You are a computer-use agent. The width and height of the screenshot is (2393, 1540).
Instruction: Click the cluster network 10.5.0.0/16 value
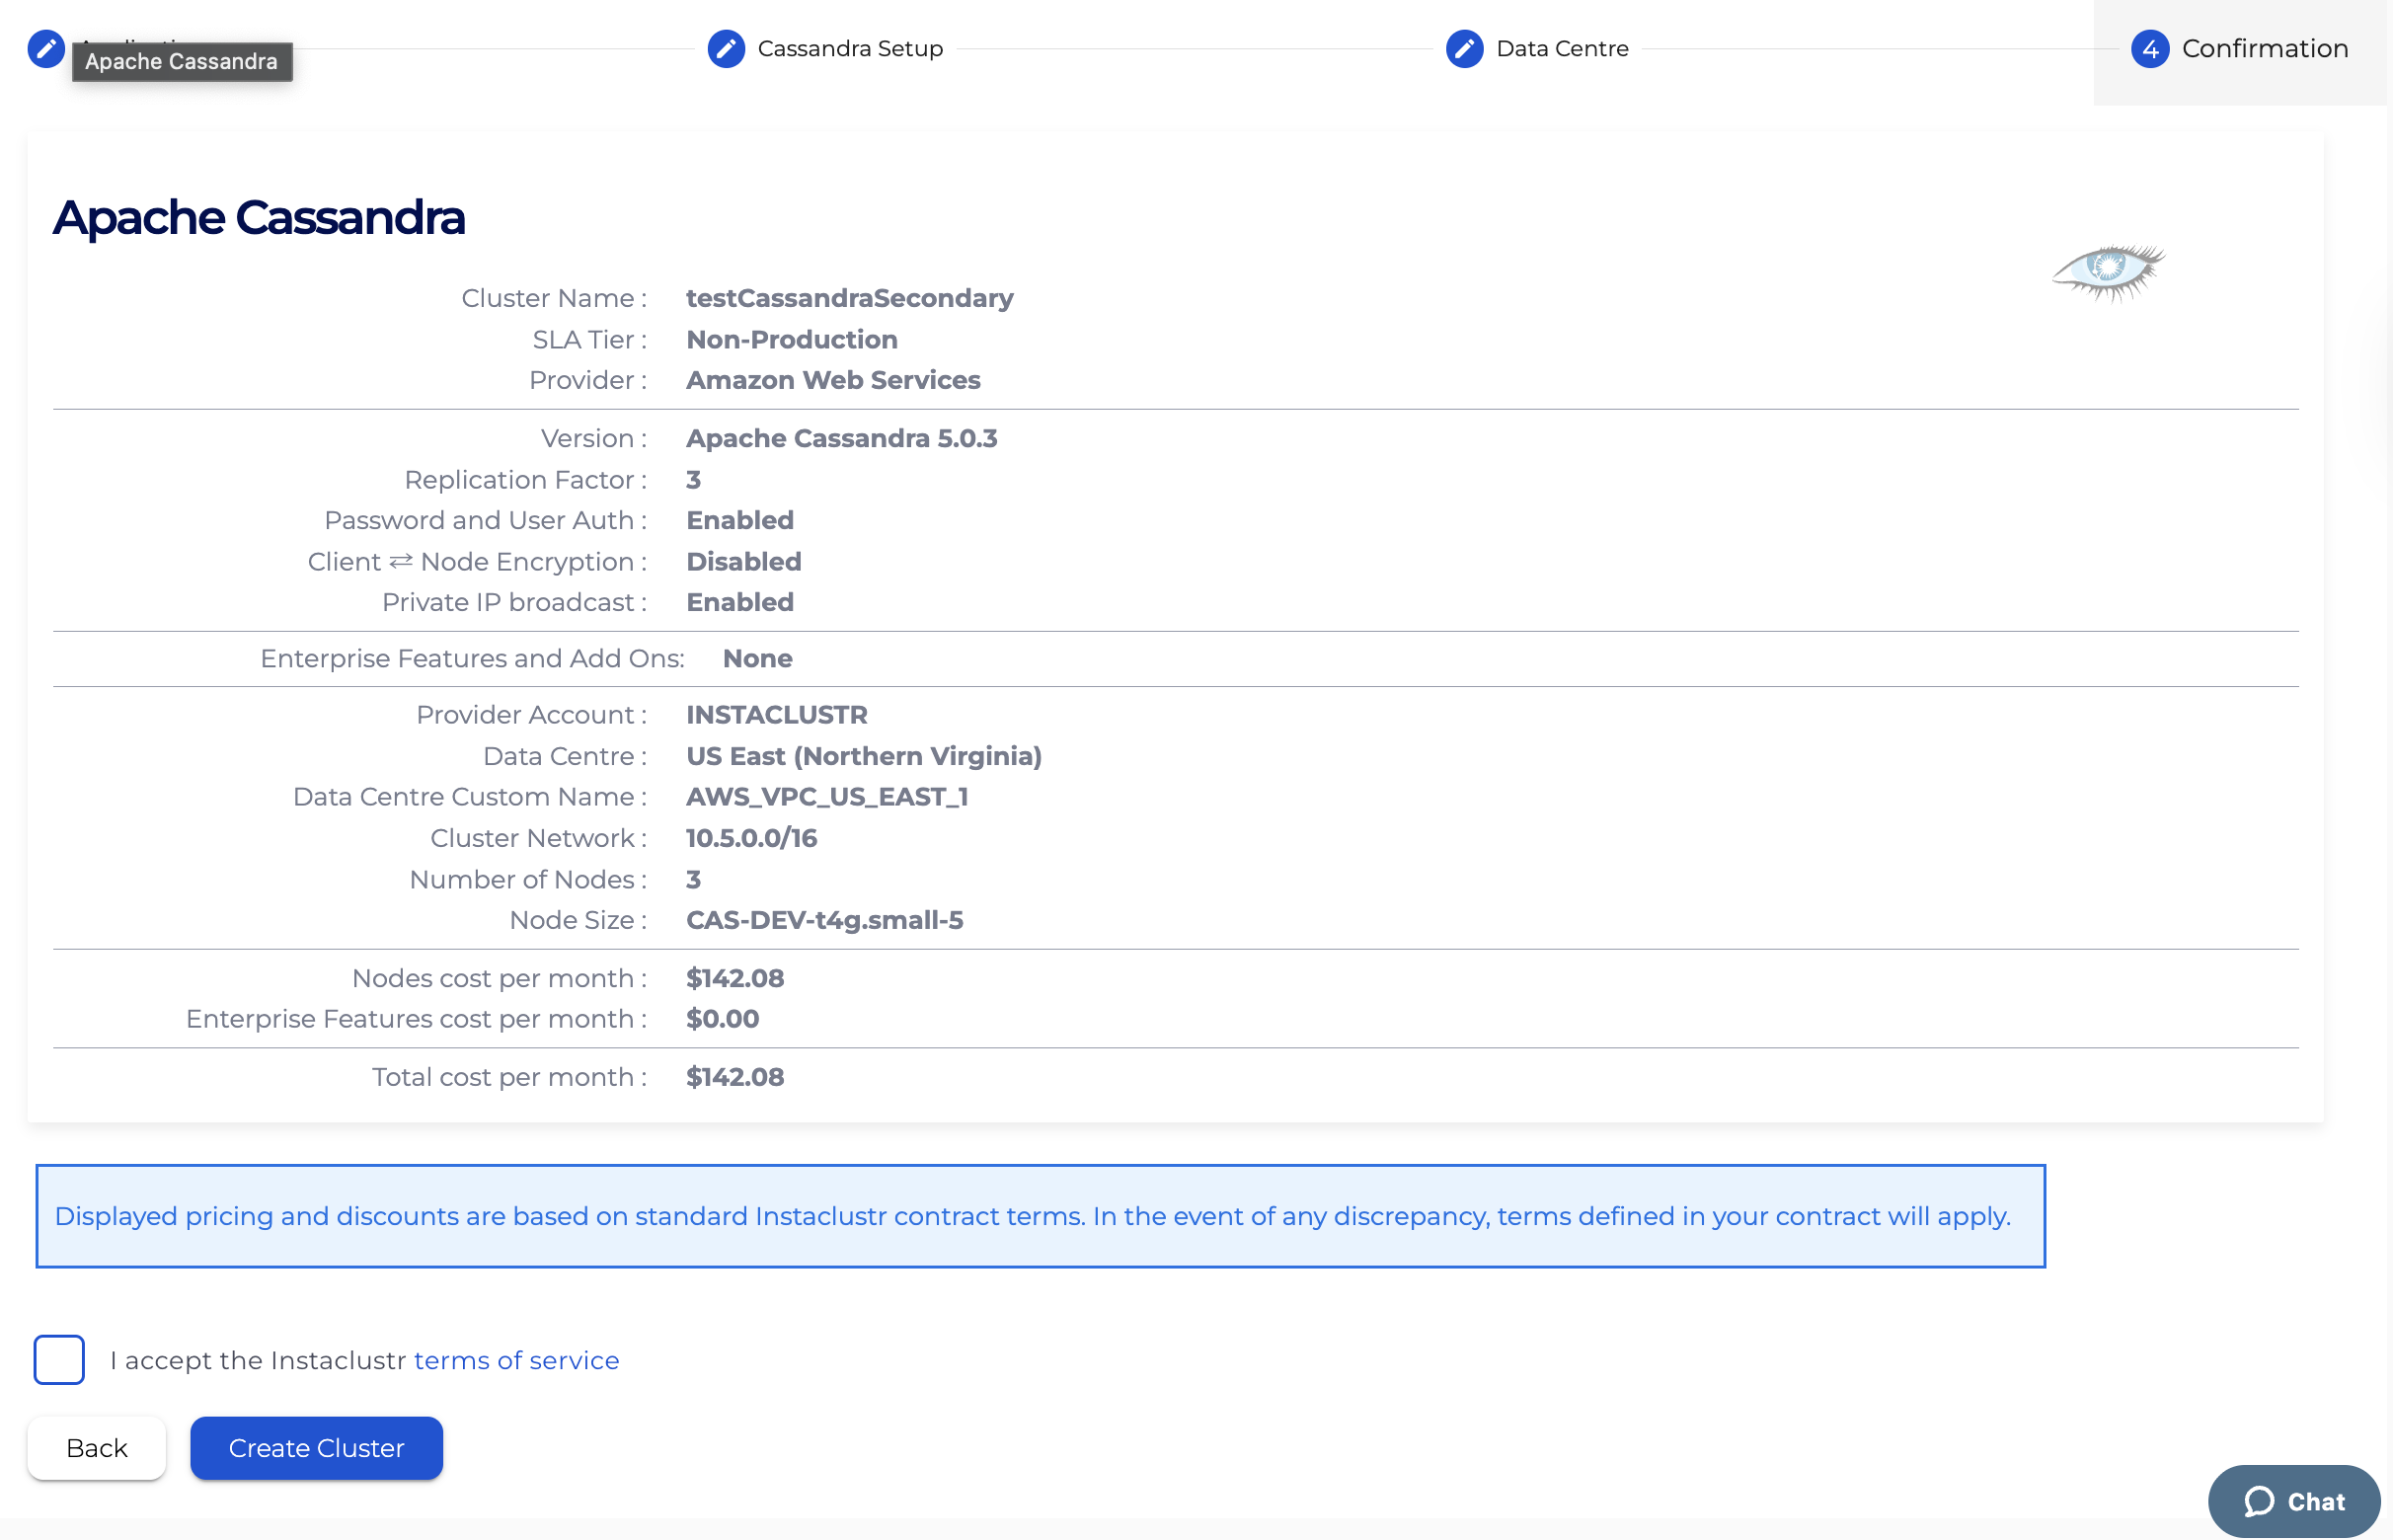pyautogui.click(x=751, y=838)
